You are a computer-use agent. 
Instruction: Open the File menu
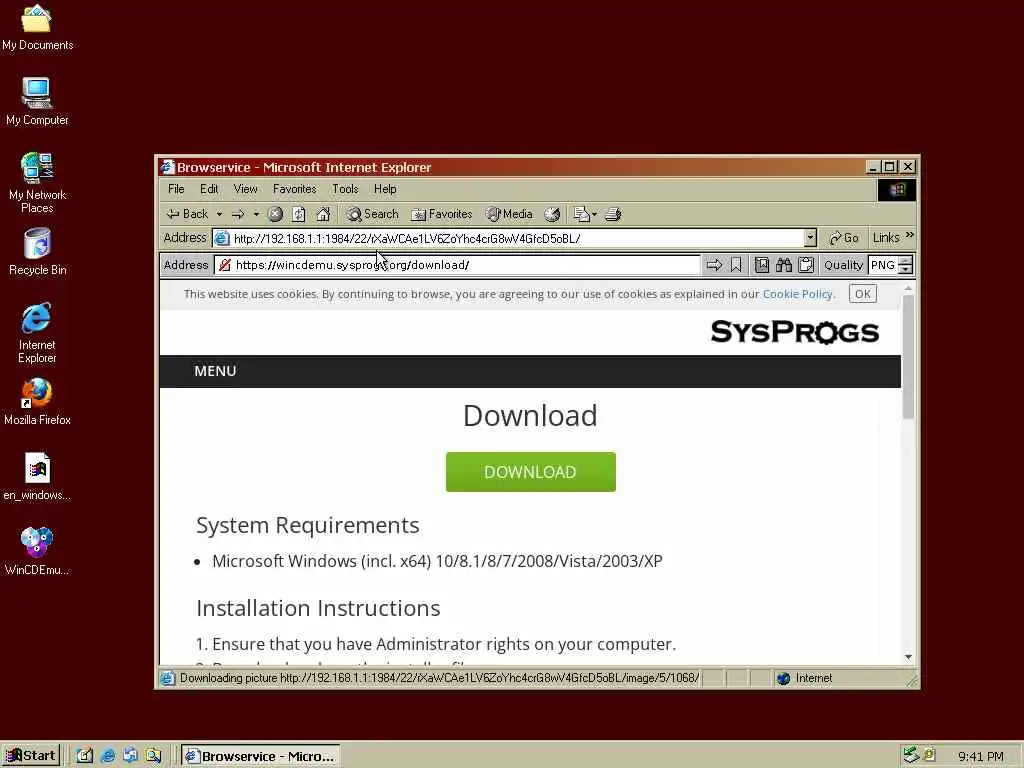[x=176, y=189]
